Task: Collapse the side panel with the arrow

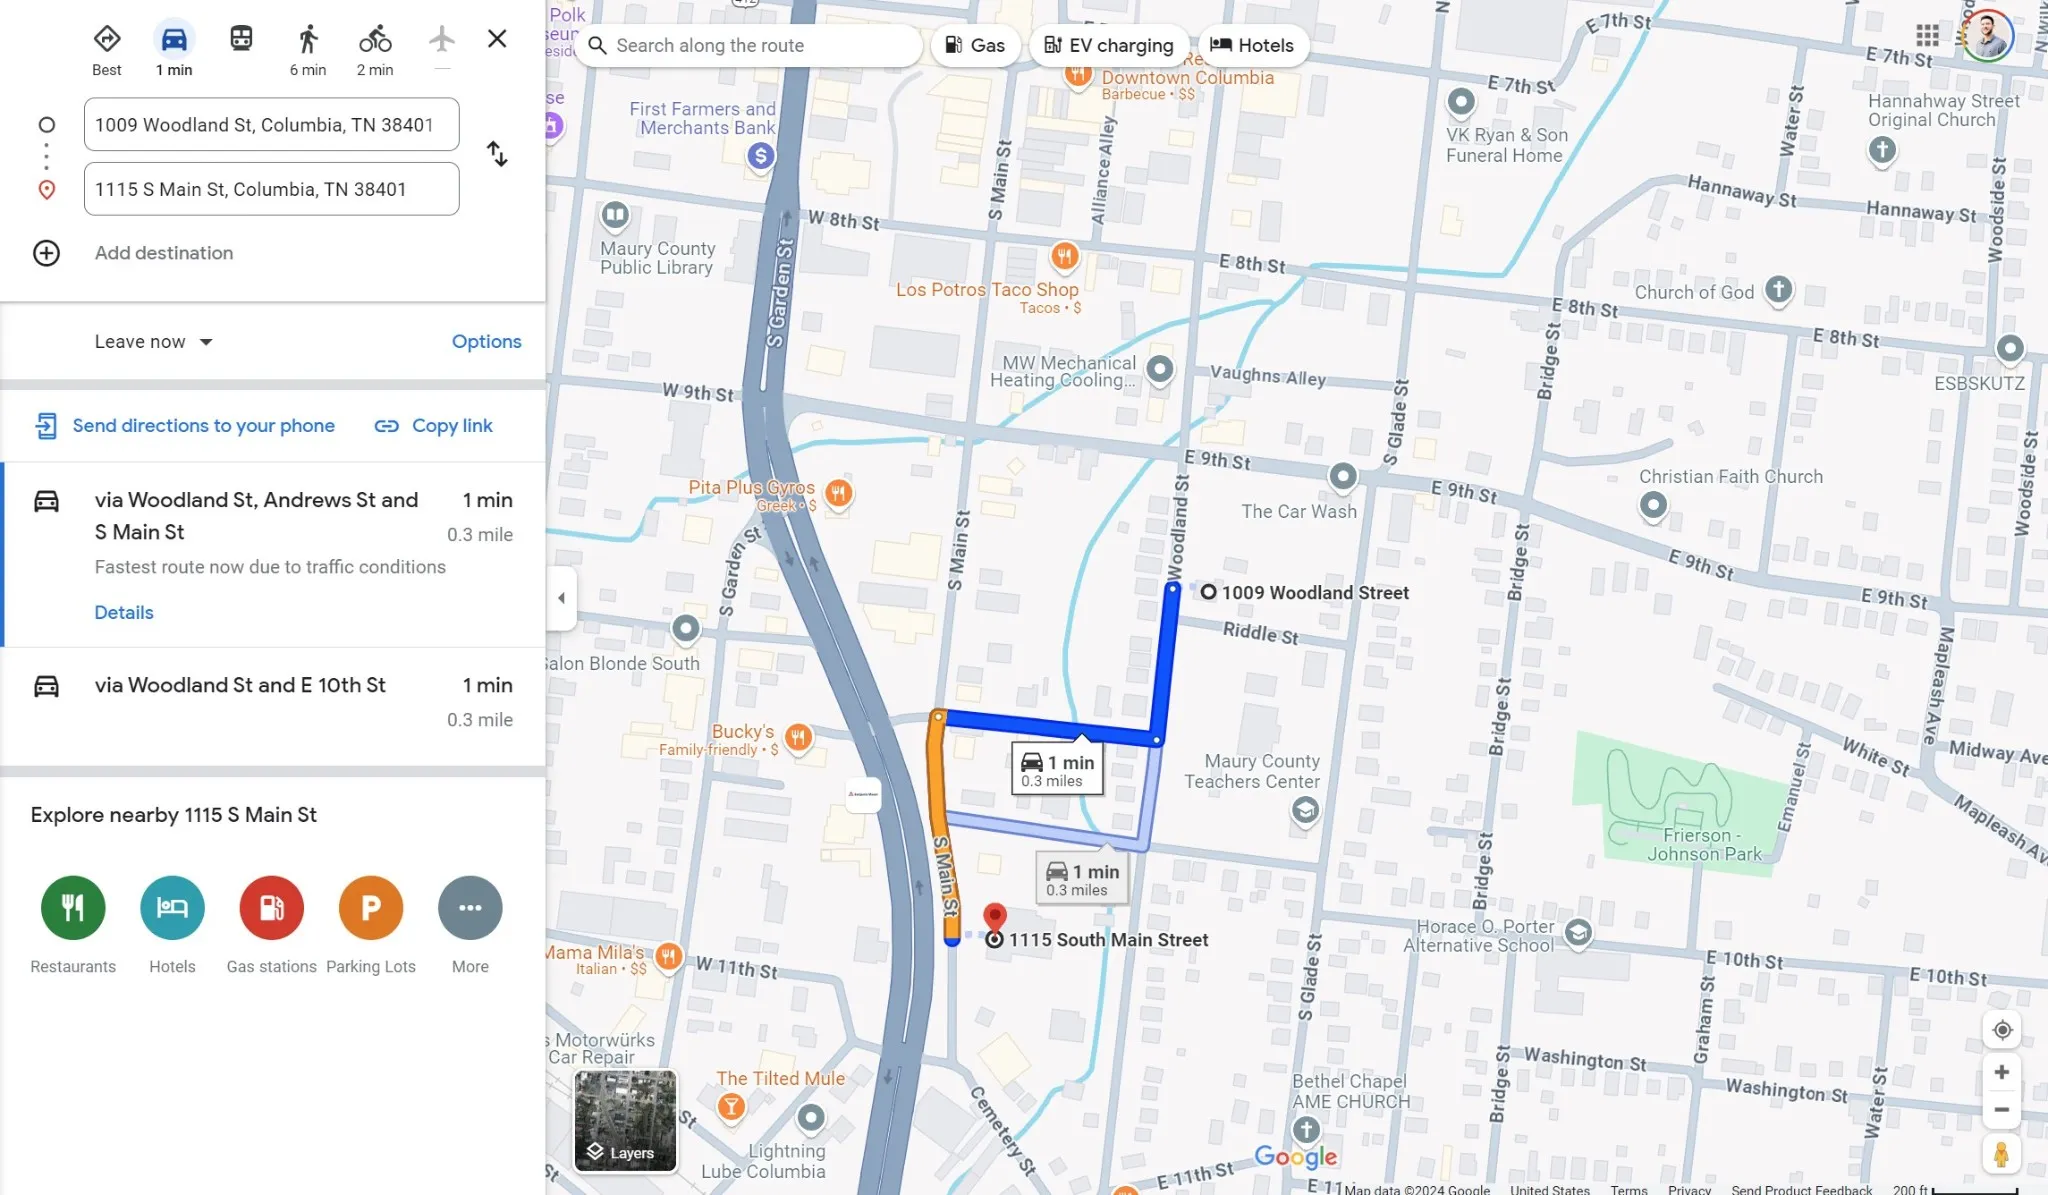Action: (x=561, y=598)
